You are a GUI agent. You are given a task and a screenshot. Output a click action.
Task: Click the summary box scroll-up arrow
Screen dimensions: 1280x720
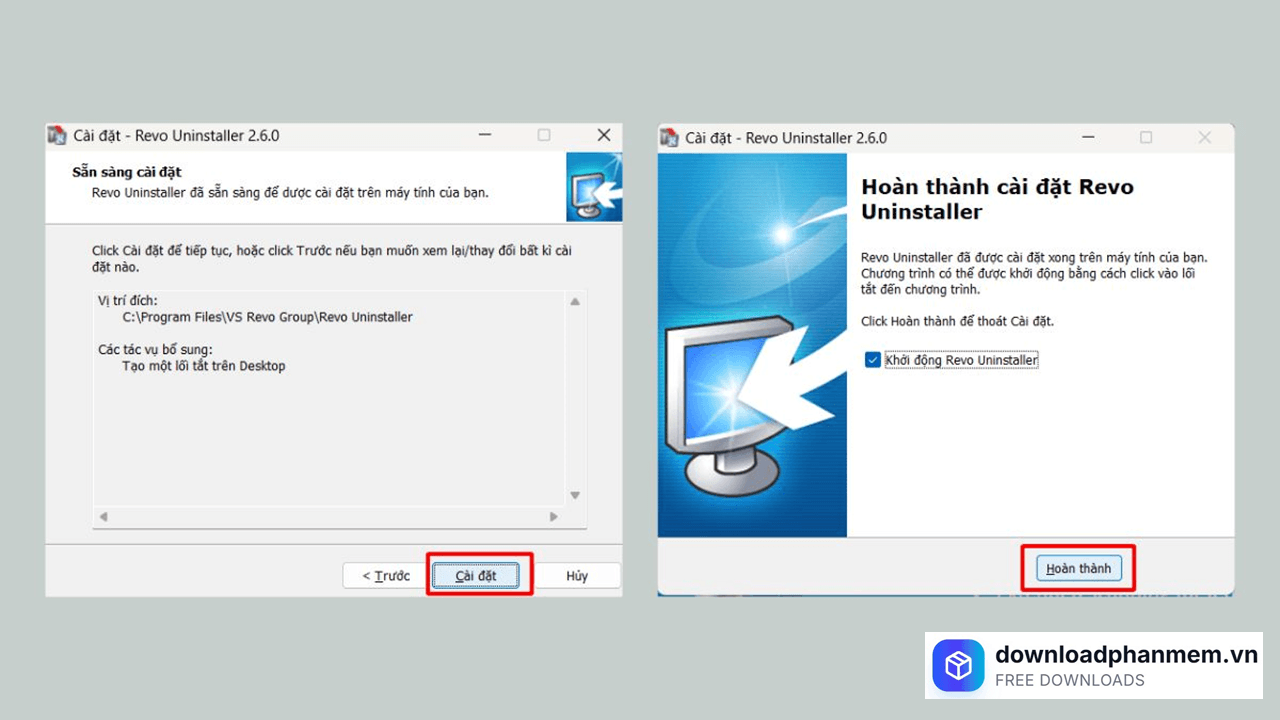pos(575,302)
